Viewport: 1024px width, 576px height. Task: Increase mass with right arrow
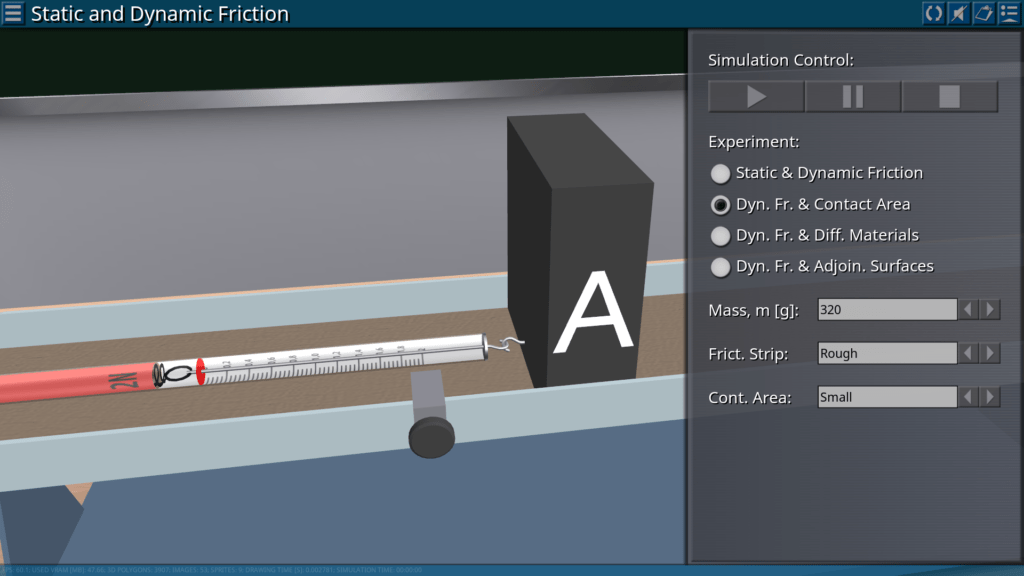pos(990,310)
